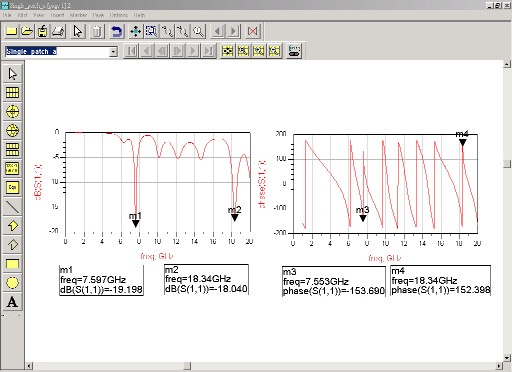This screenshot has height=372, width=512.
Task: Click the m4 readout showing phase 152.398
Action: 440,280
